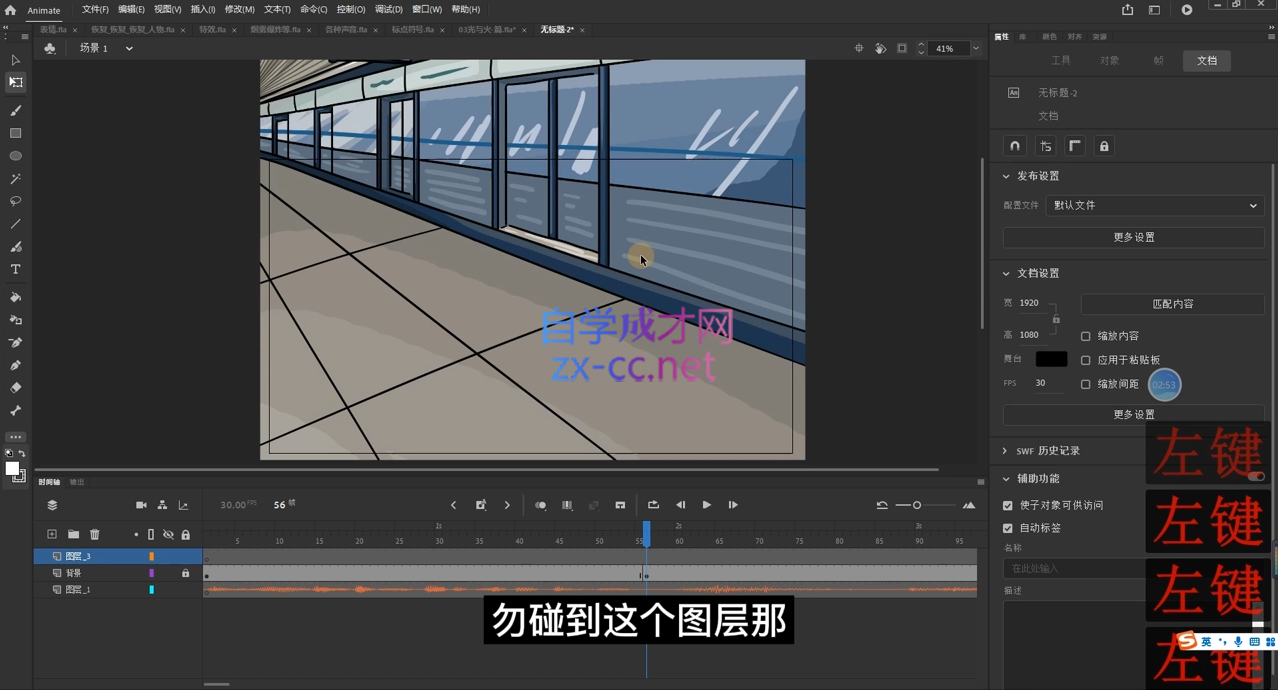Screen dimensions: 1278x690
Task: Toggle loop playback in the timeline
Action: pyautogui.click(x=653, y=505)
